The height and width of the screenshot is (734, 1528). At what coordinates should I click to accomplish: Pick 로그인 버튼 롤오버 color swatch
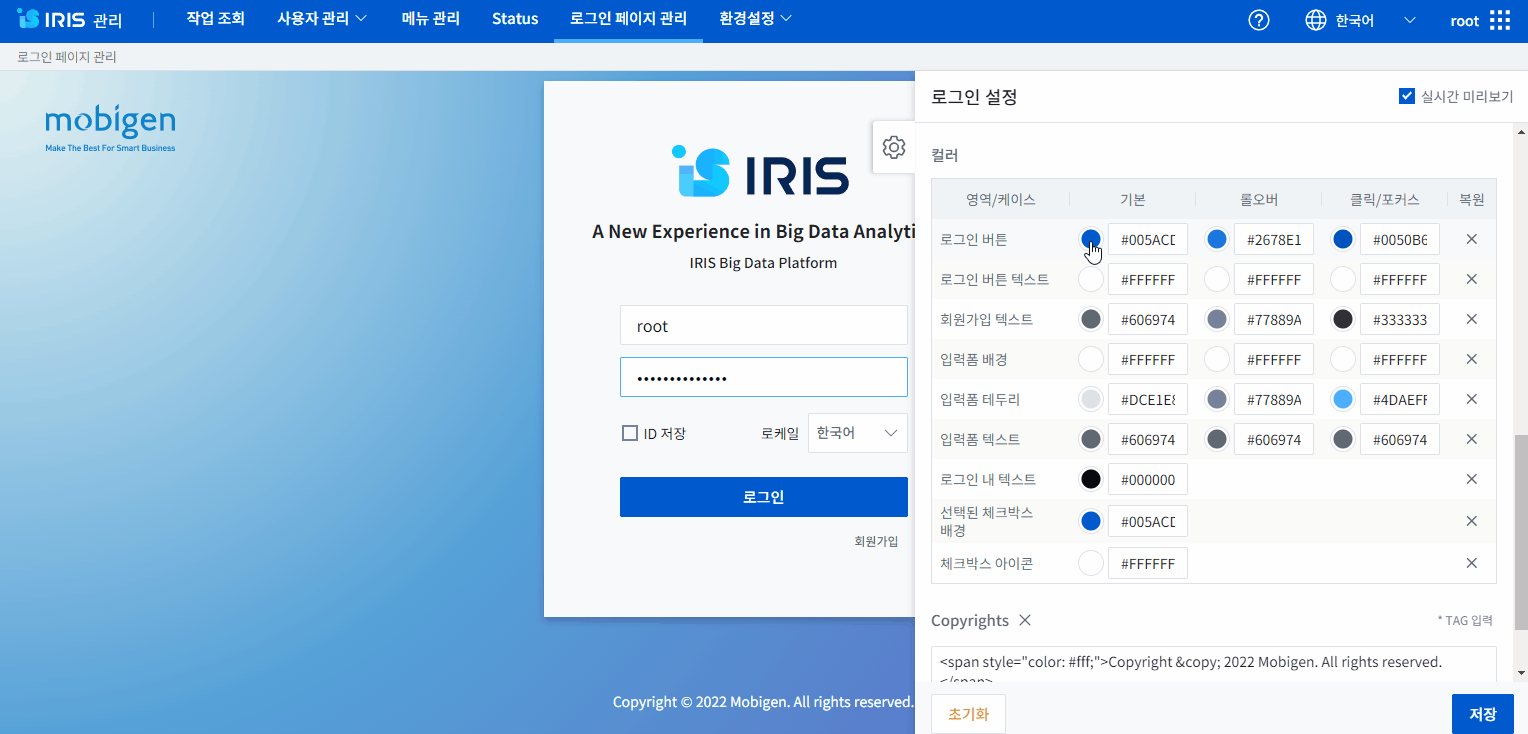[x=1217, y=239]
